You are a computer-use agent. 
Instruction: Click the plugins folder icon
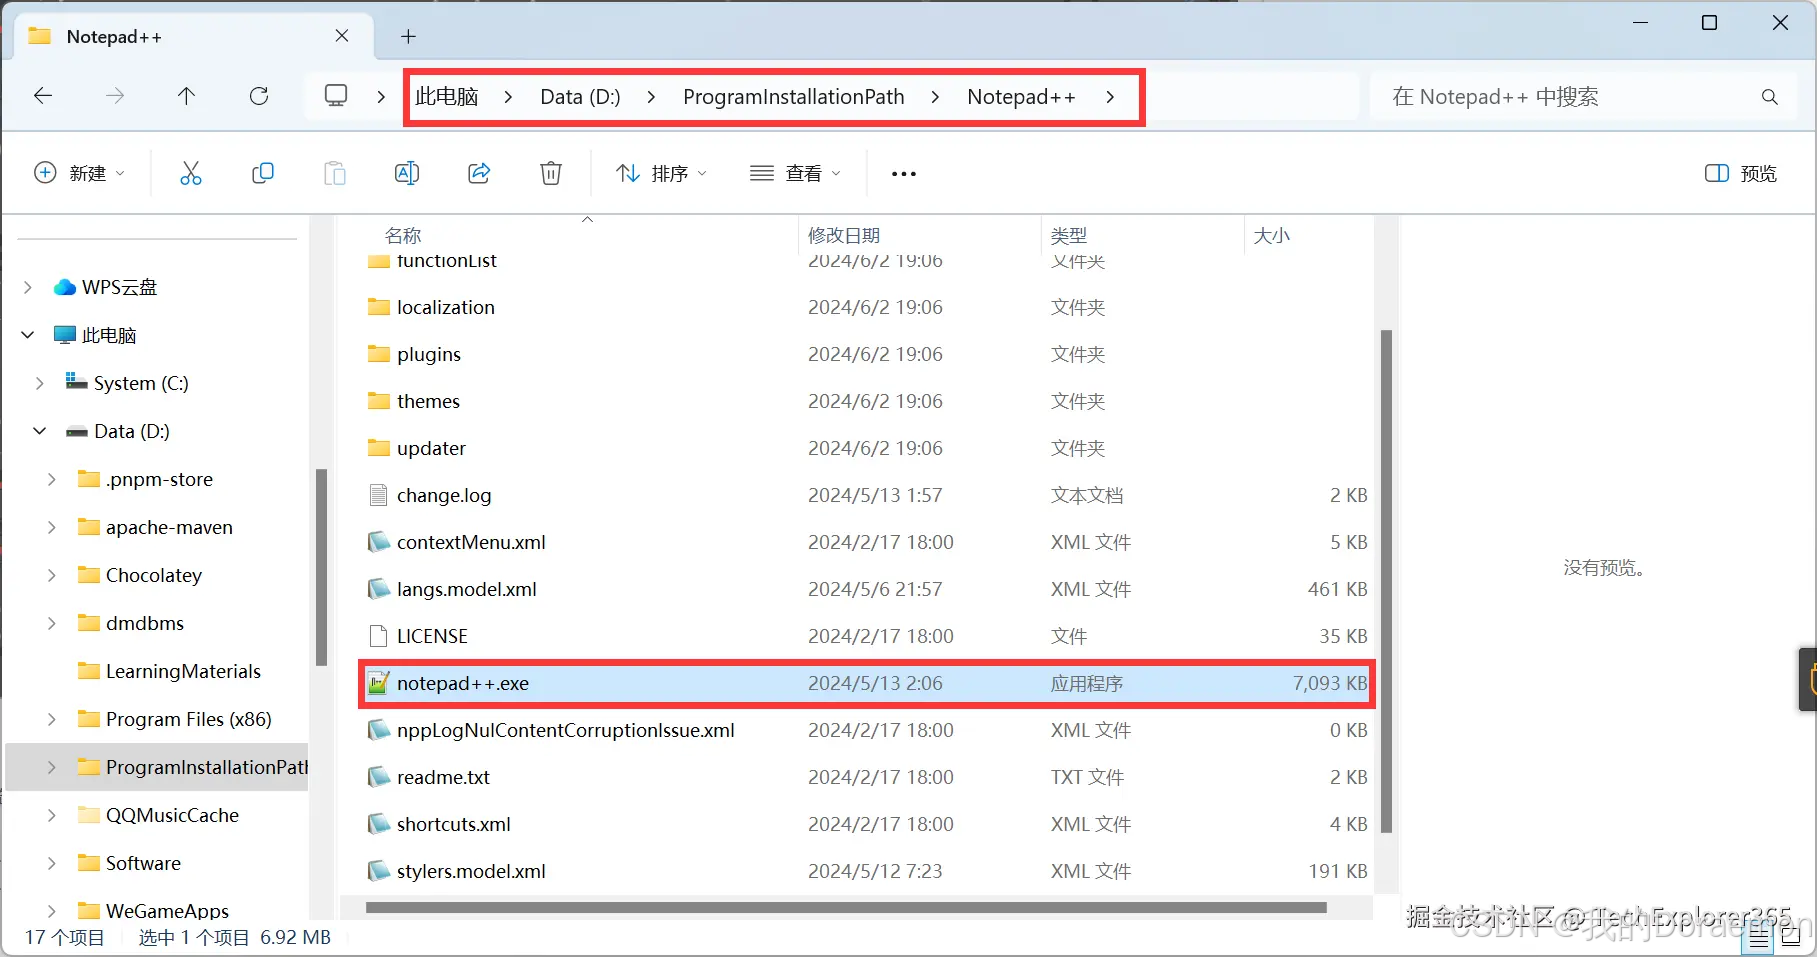click(378, 354)
